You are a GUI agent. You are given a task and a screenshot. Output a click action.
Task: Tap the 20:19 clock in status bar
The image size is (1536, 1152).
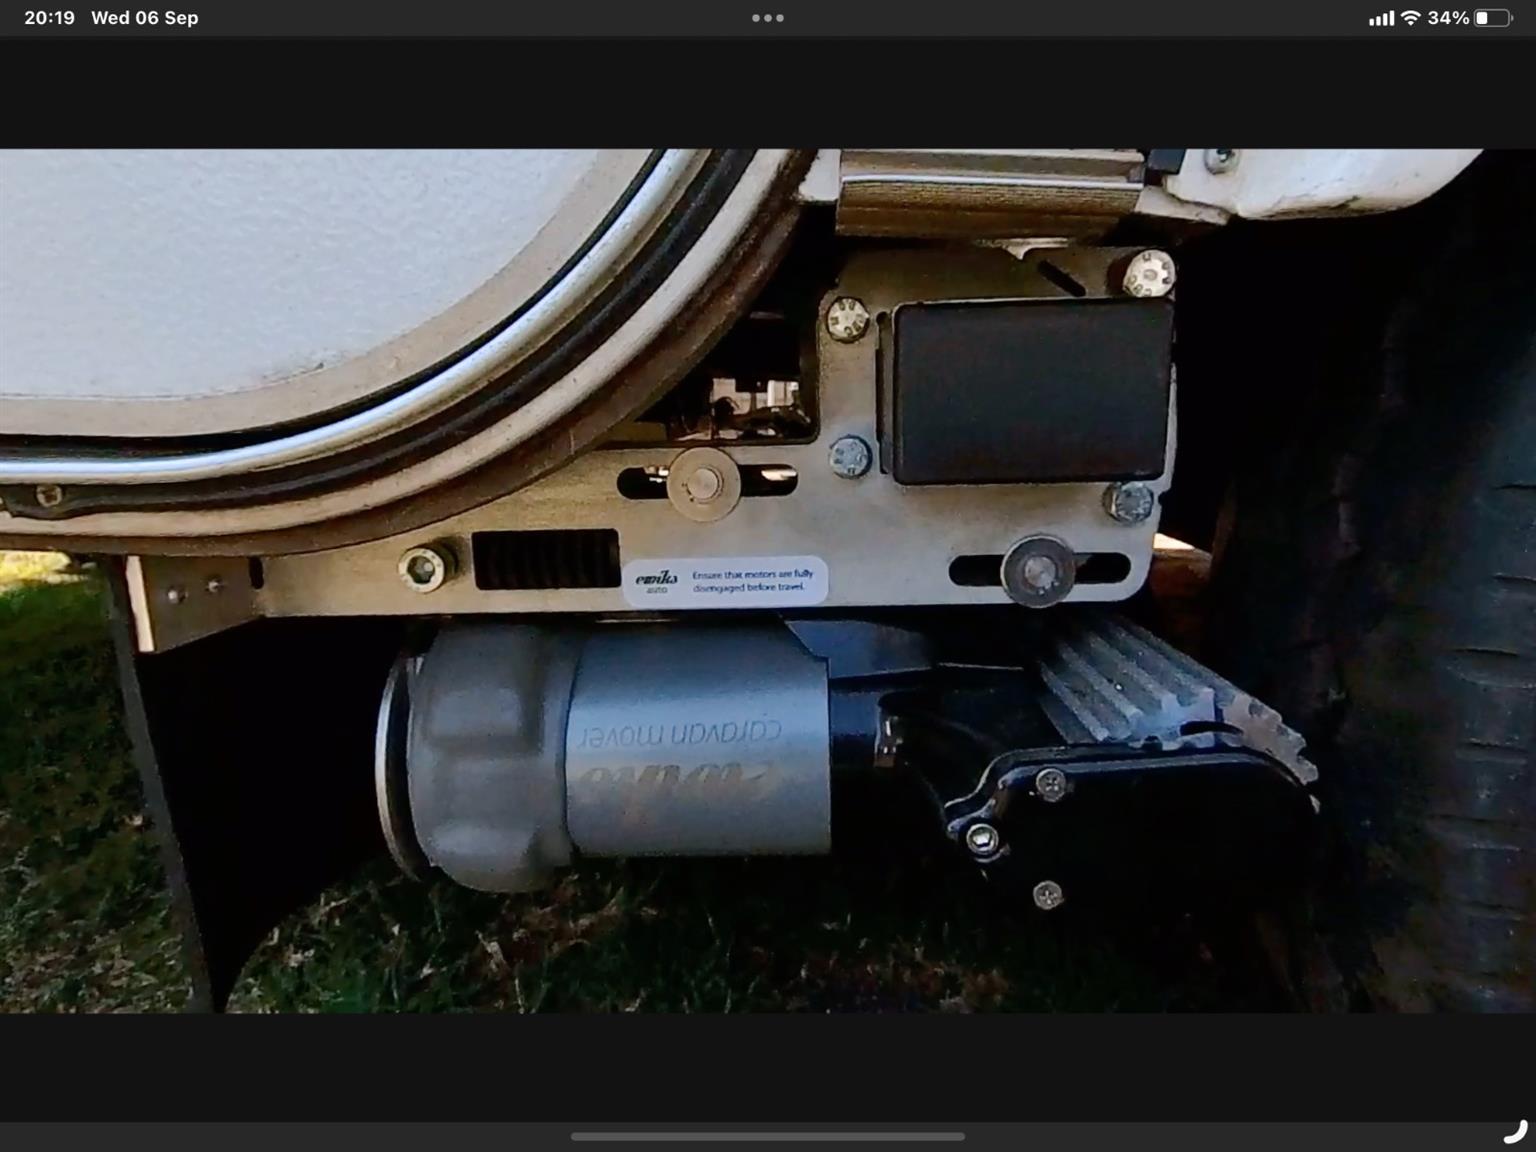pos(49,18)
